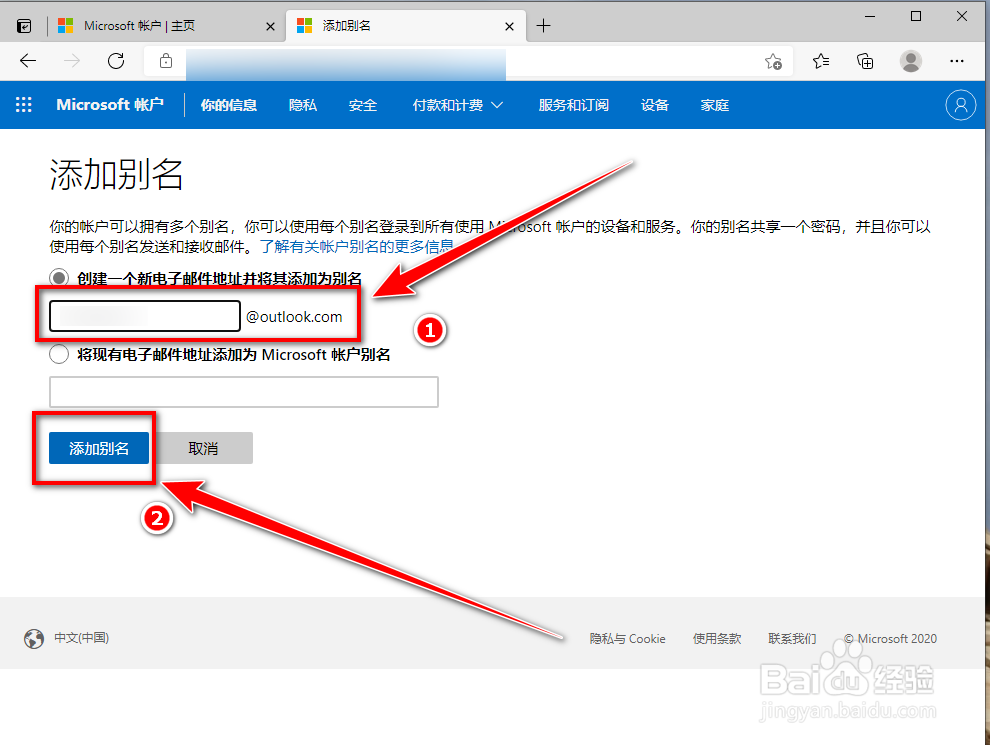Open tab actions menu icon
This screenshot has width=990, height=745.
(x=24, y=26)
